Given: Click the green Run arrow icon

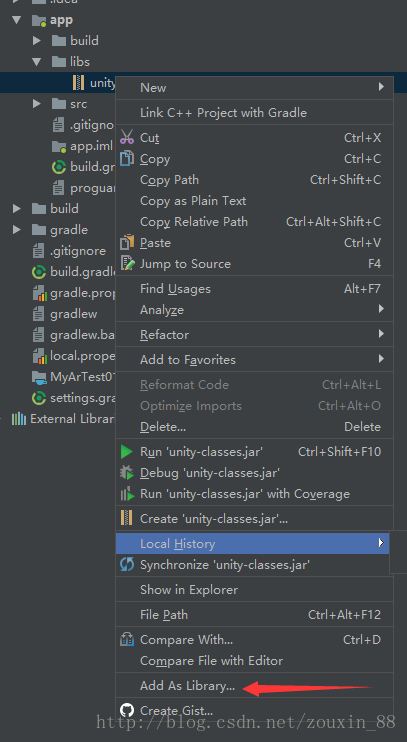Looking at the screenshot, I should pyautogui.click(x=127, y=452).
